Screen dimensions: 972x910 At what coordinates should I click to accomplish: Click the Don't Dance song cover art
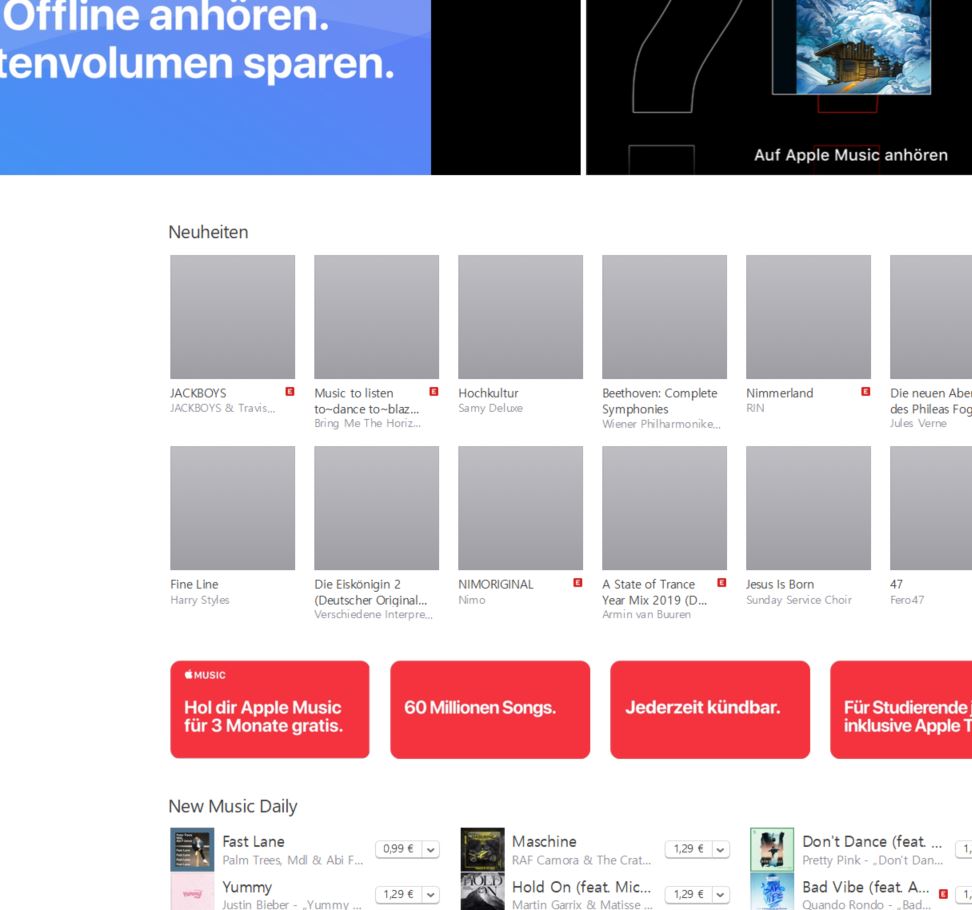tap(772, 849)
